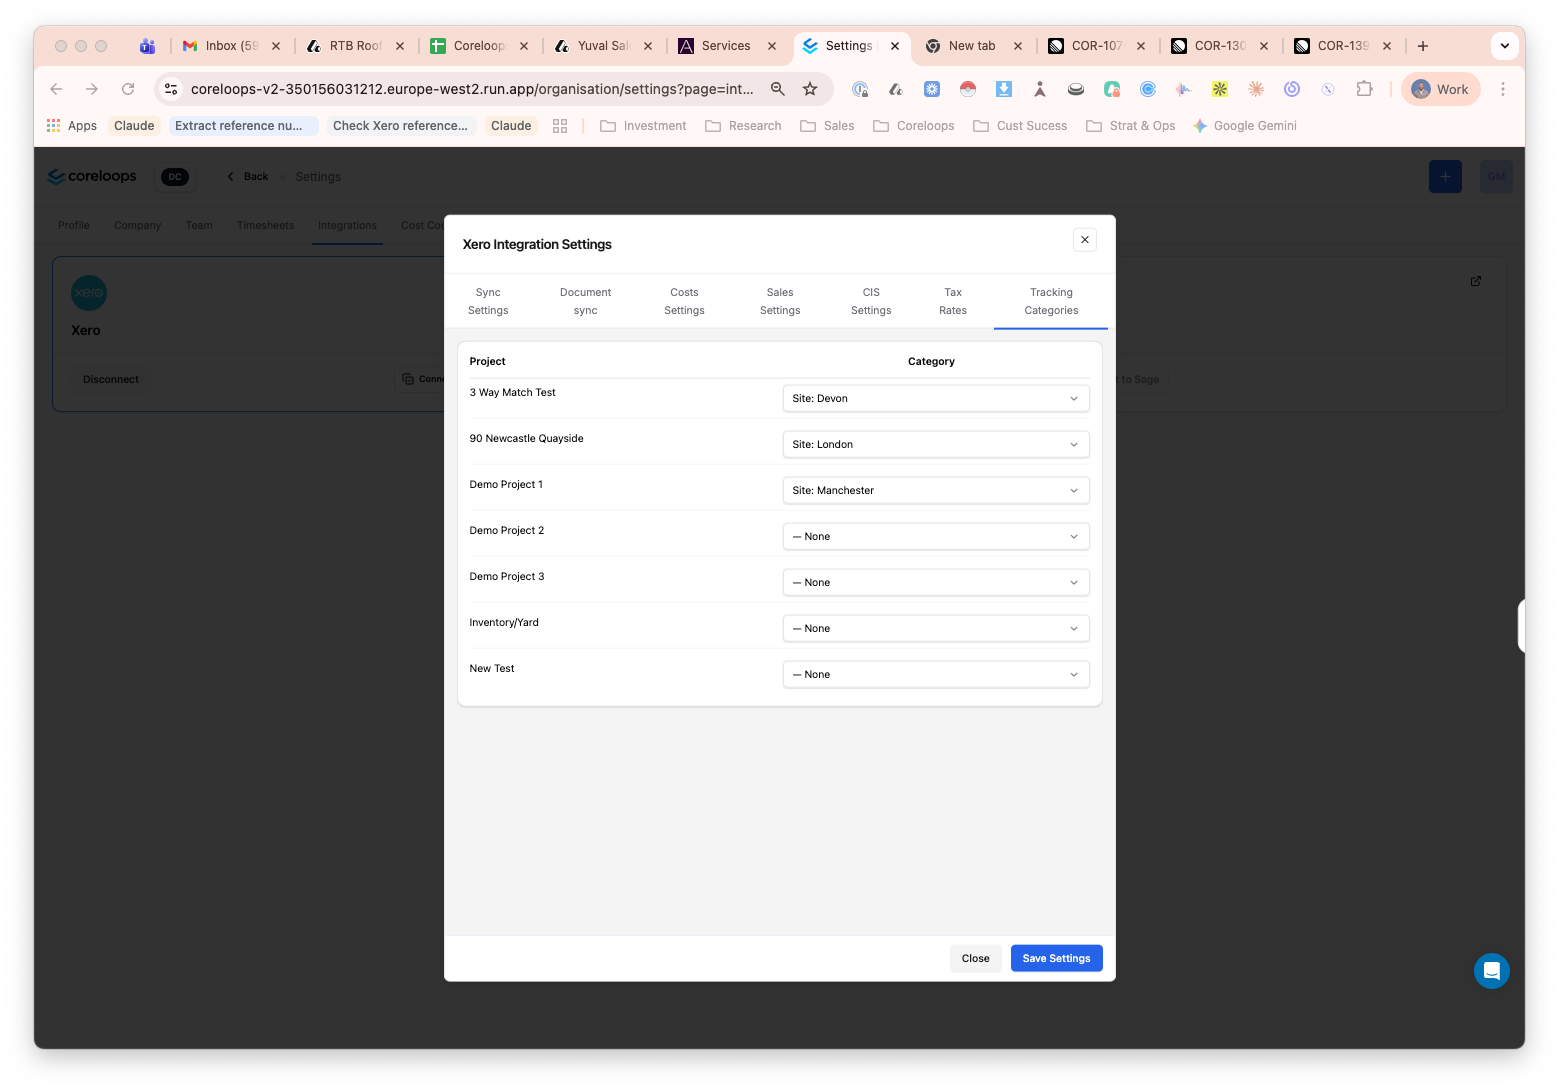Close the Xero Integration Settings dialog with X
This screenshot has width=1559, height=1091.
(x=1085, y=240)
